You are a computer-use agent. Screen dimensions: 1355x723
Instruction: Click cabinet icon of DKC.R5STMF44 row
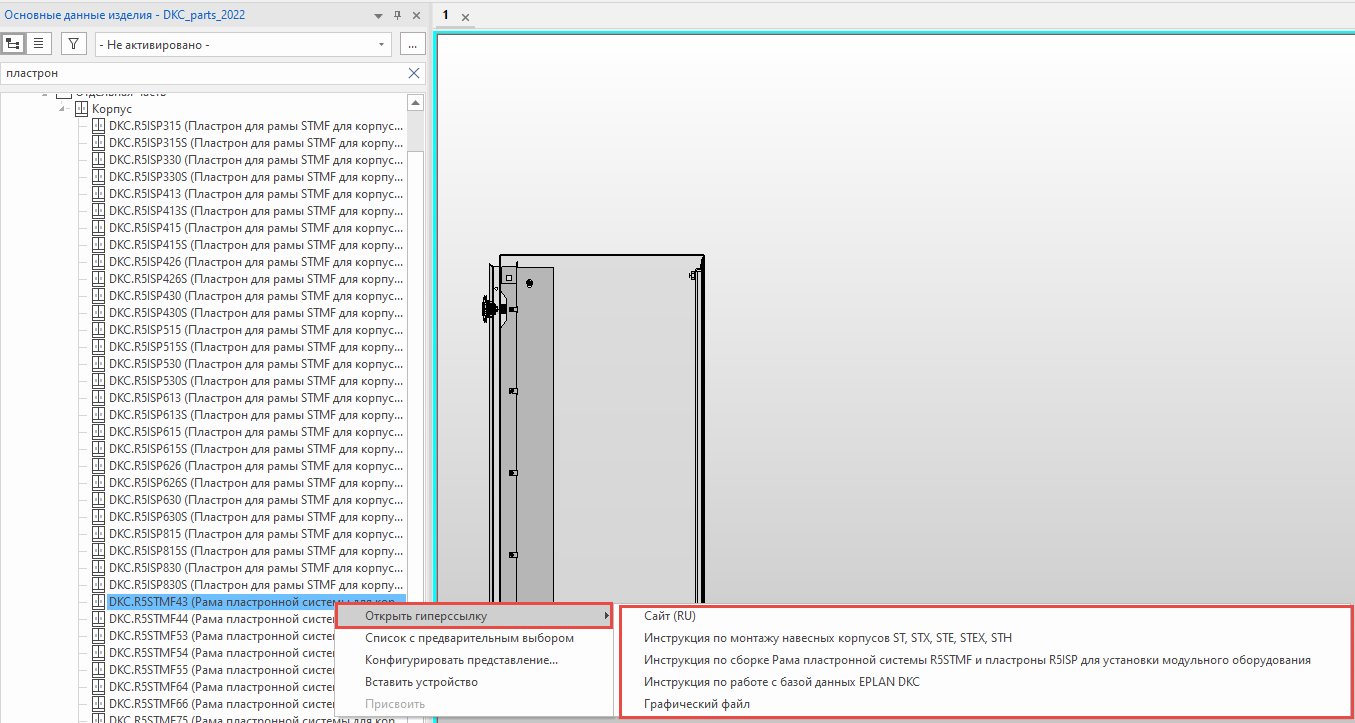98,619
